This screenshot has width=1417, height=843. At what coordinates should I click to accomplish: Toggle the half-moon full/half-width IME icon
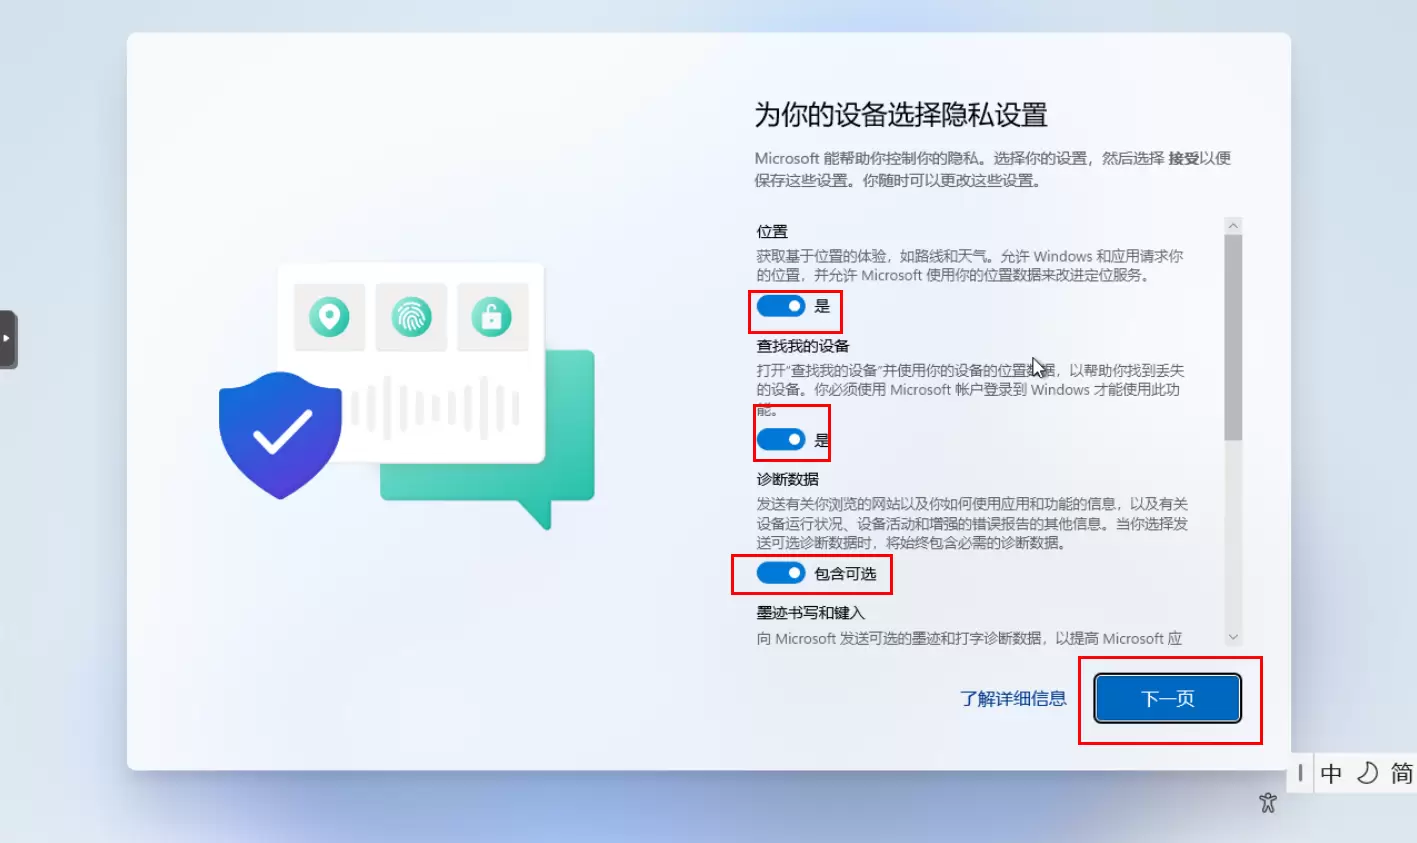pyautogui.click(x=1367, y=773)
